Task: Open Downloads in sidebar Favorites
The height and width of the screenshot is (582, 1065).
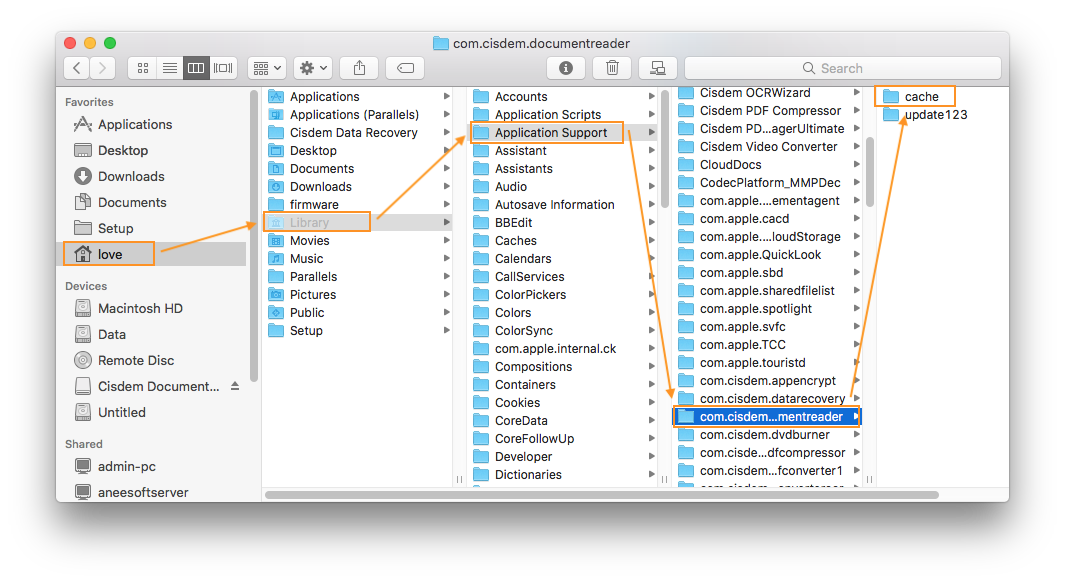Action: pyautogui.click(x=130, y=176)
